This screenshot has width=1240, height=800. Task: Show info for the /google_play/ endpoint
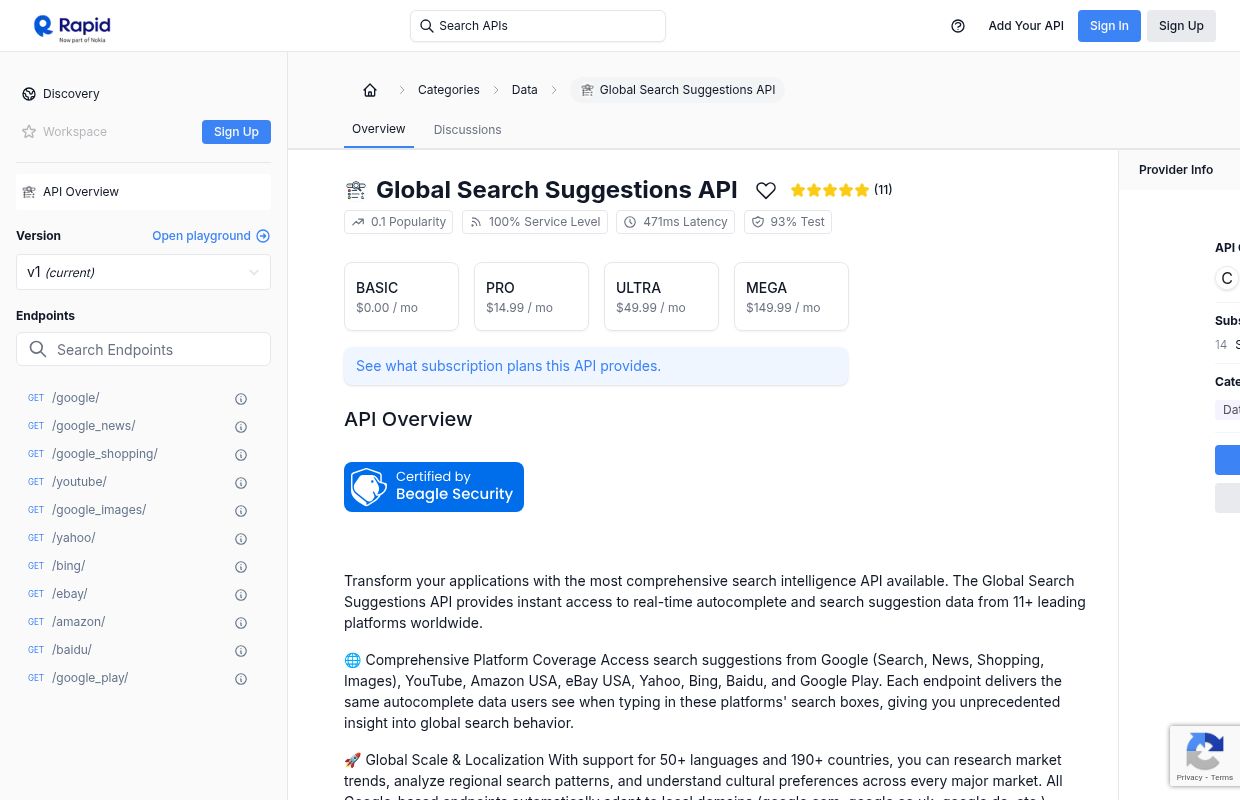click(x=241, y=679)
